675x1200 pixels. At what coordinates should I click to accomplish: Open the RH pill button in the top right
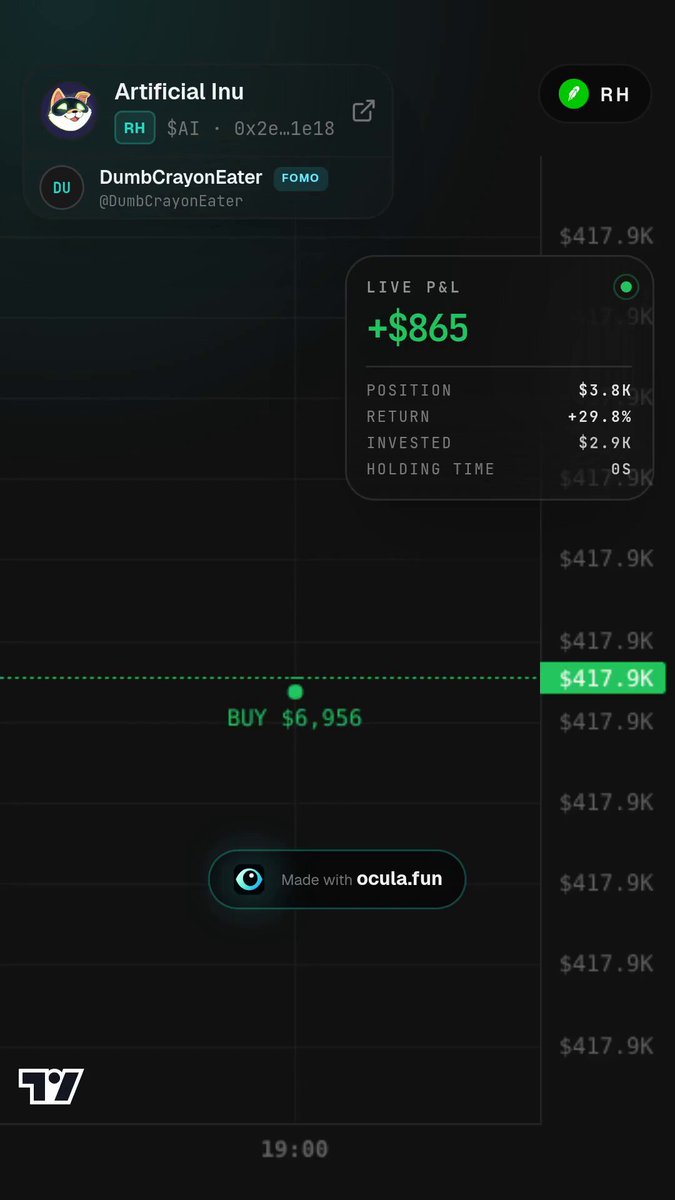[x=595, y=95]
